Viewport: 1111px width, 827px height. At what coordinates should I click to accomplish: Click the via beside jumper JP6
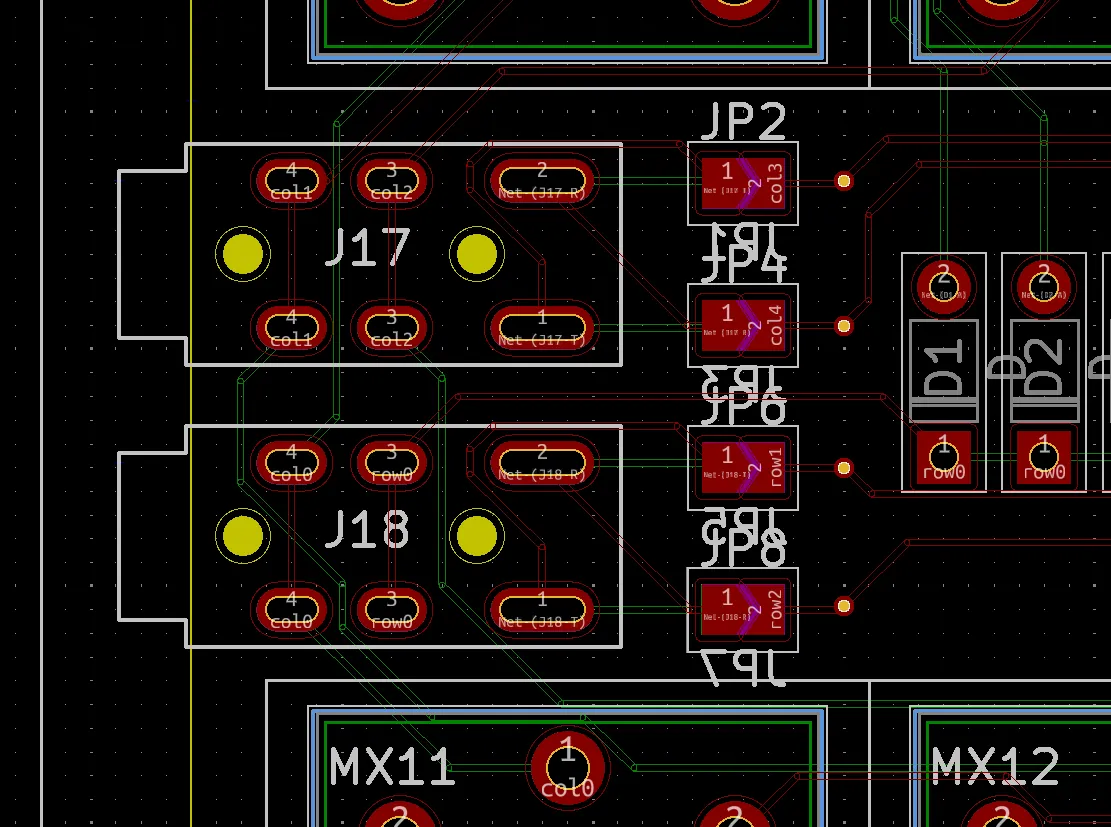tap(844, 466)
